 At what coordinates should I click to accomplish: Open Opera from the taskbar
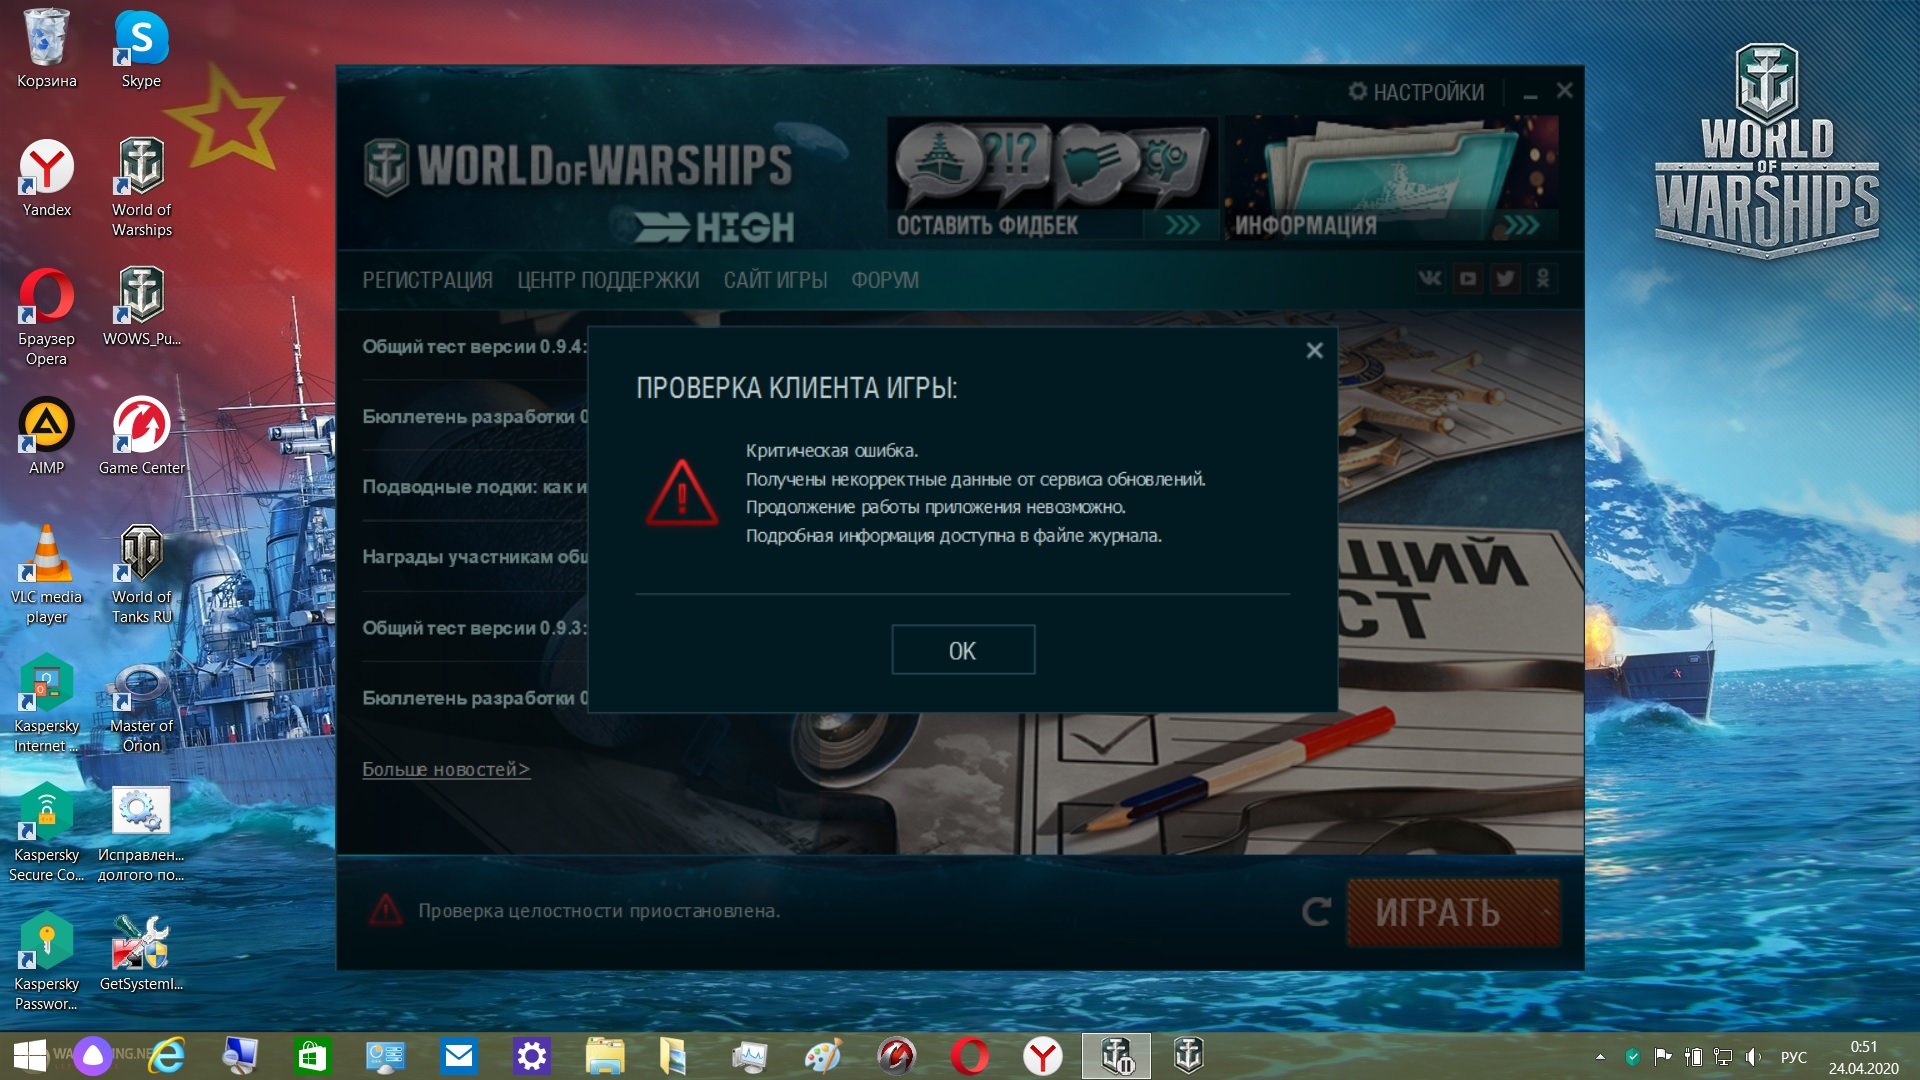969,1056
